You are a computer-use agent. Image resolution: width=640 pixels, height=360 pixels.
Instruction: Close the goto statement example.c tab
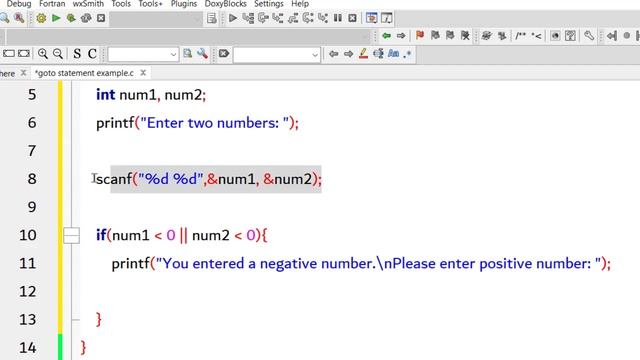pos(143,73)
